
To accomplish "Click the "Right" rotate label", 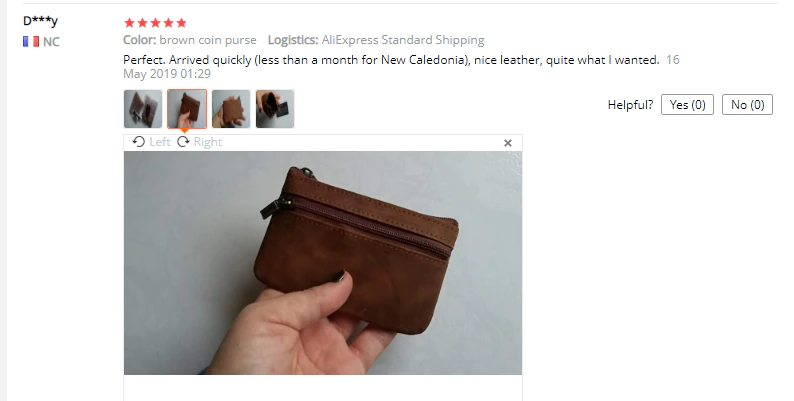I will [x=208, y=142].
